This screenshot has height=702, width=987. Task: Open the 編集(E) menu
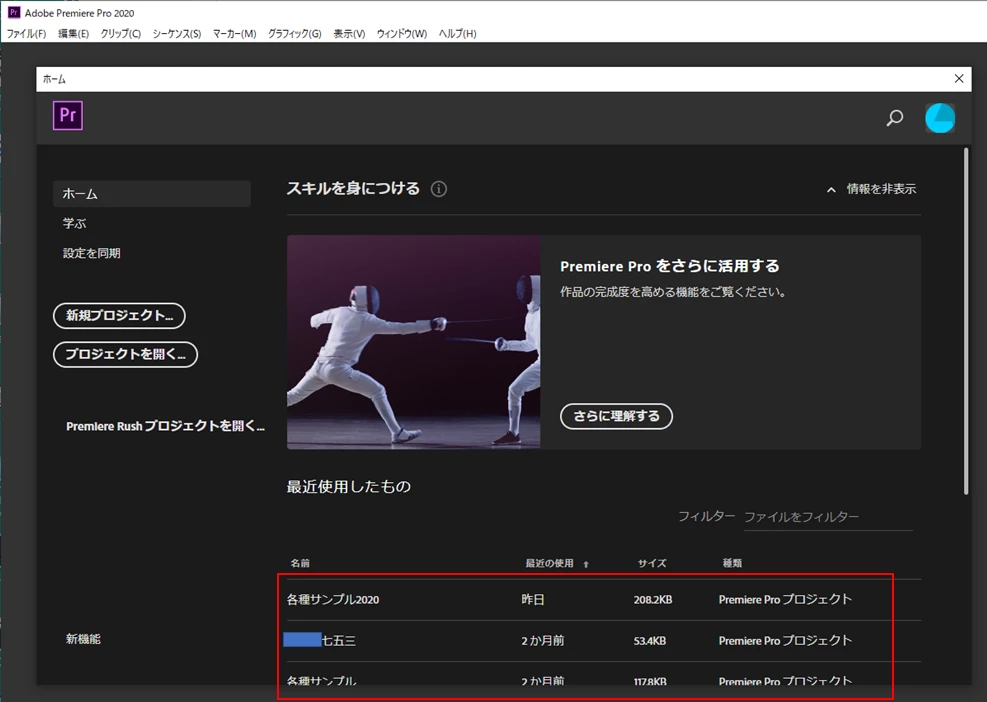(74, 34)
